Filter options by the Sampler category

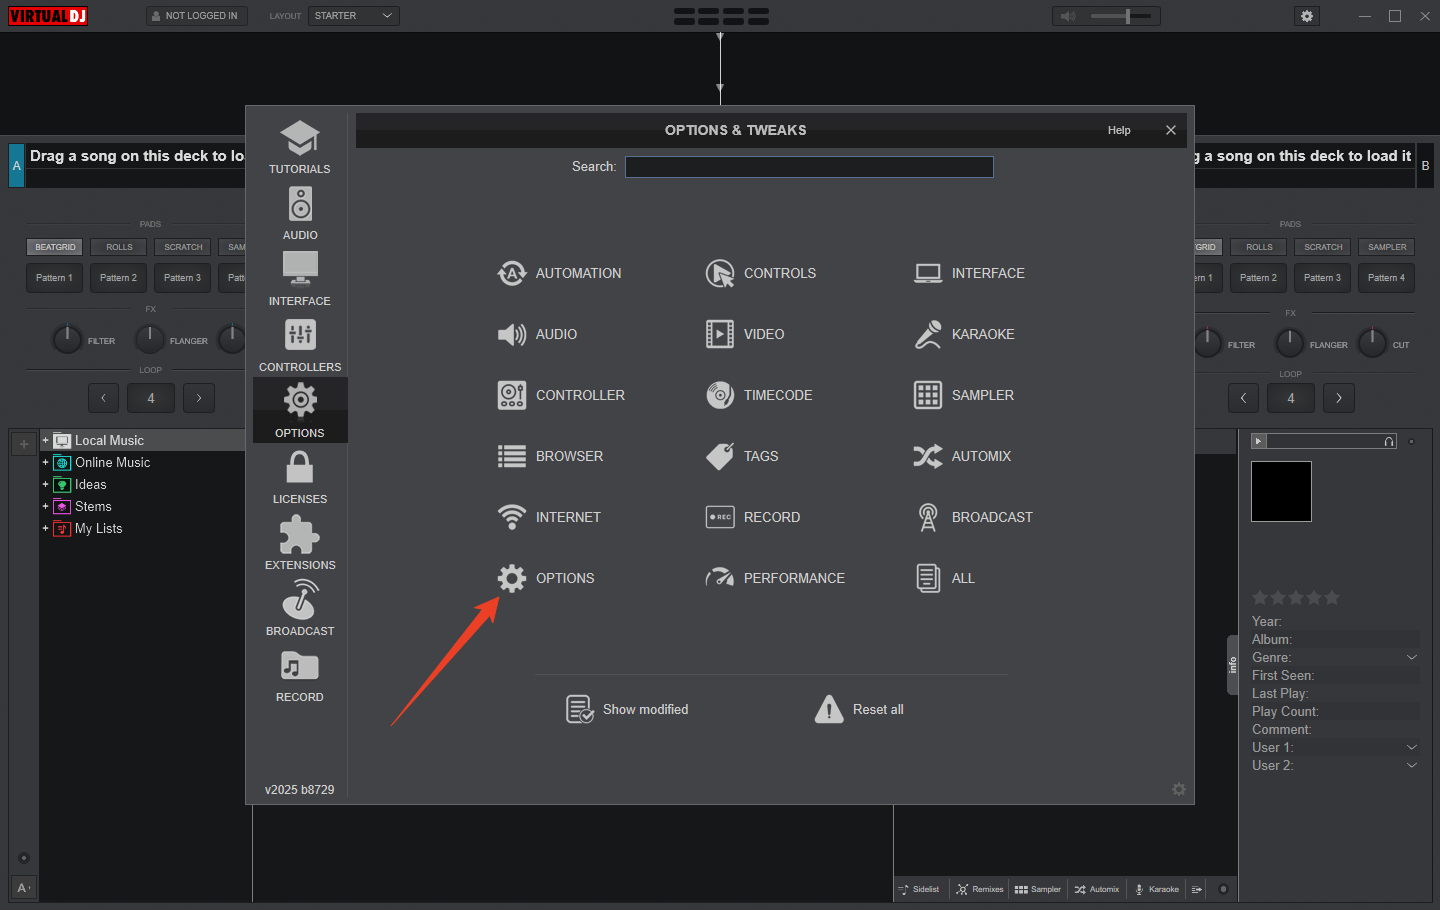pyautogui.click(x=964, y=395)
